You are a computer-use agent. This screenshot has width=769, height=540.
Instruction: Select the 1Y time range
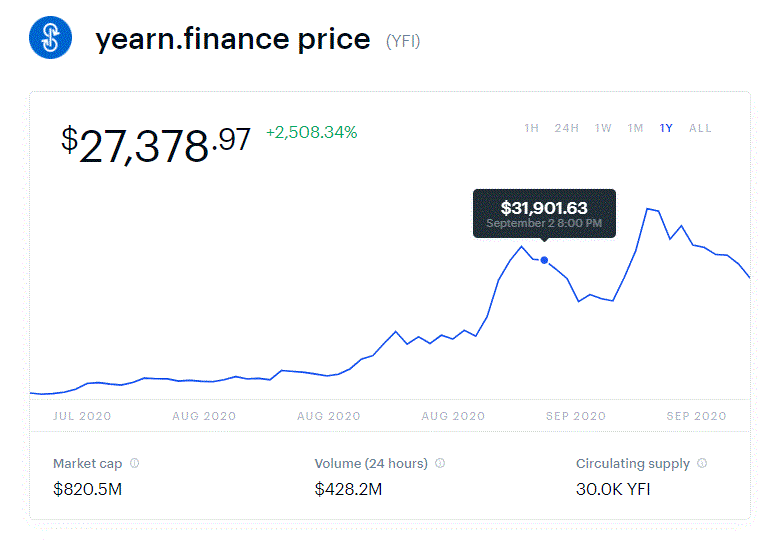666,128
